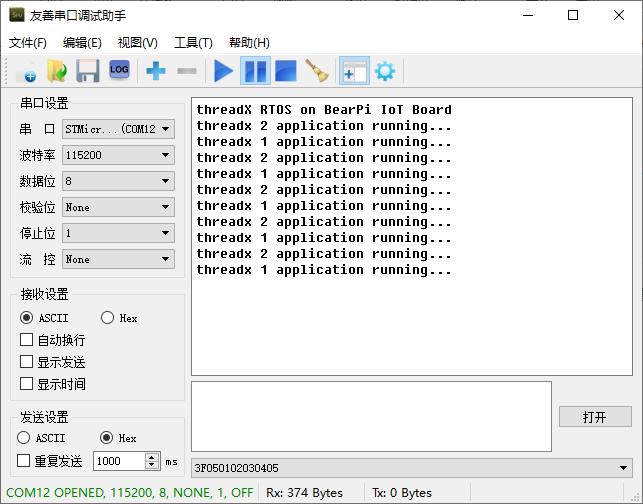The height and width of the screenshot is (504, 643).
Task: Click the 打开 button
Action: [595, 417]
